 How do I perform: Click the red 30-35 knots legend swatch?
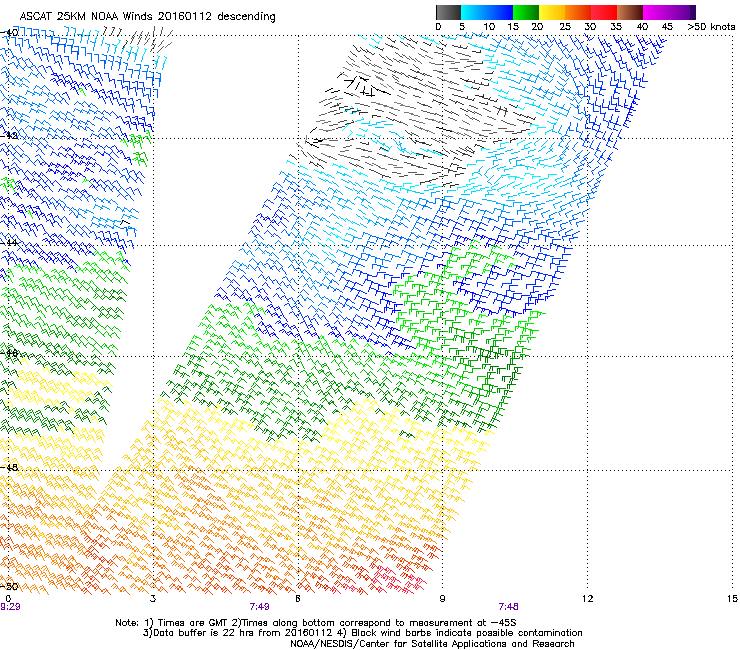[604, 12]
